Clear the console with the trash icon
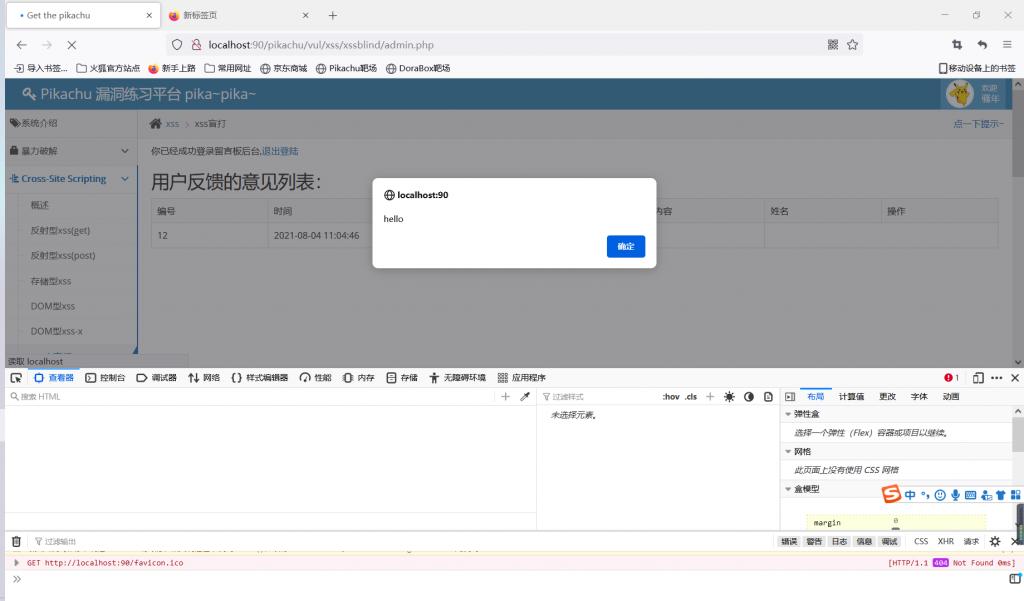Screen dimensions: 1024x601 tap(16, 541)
